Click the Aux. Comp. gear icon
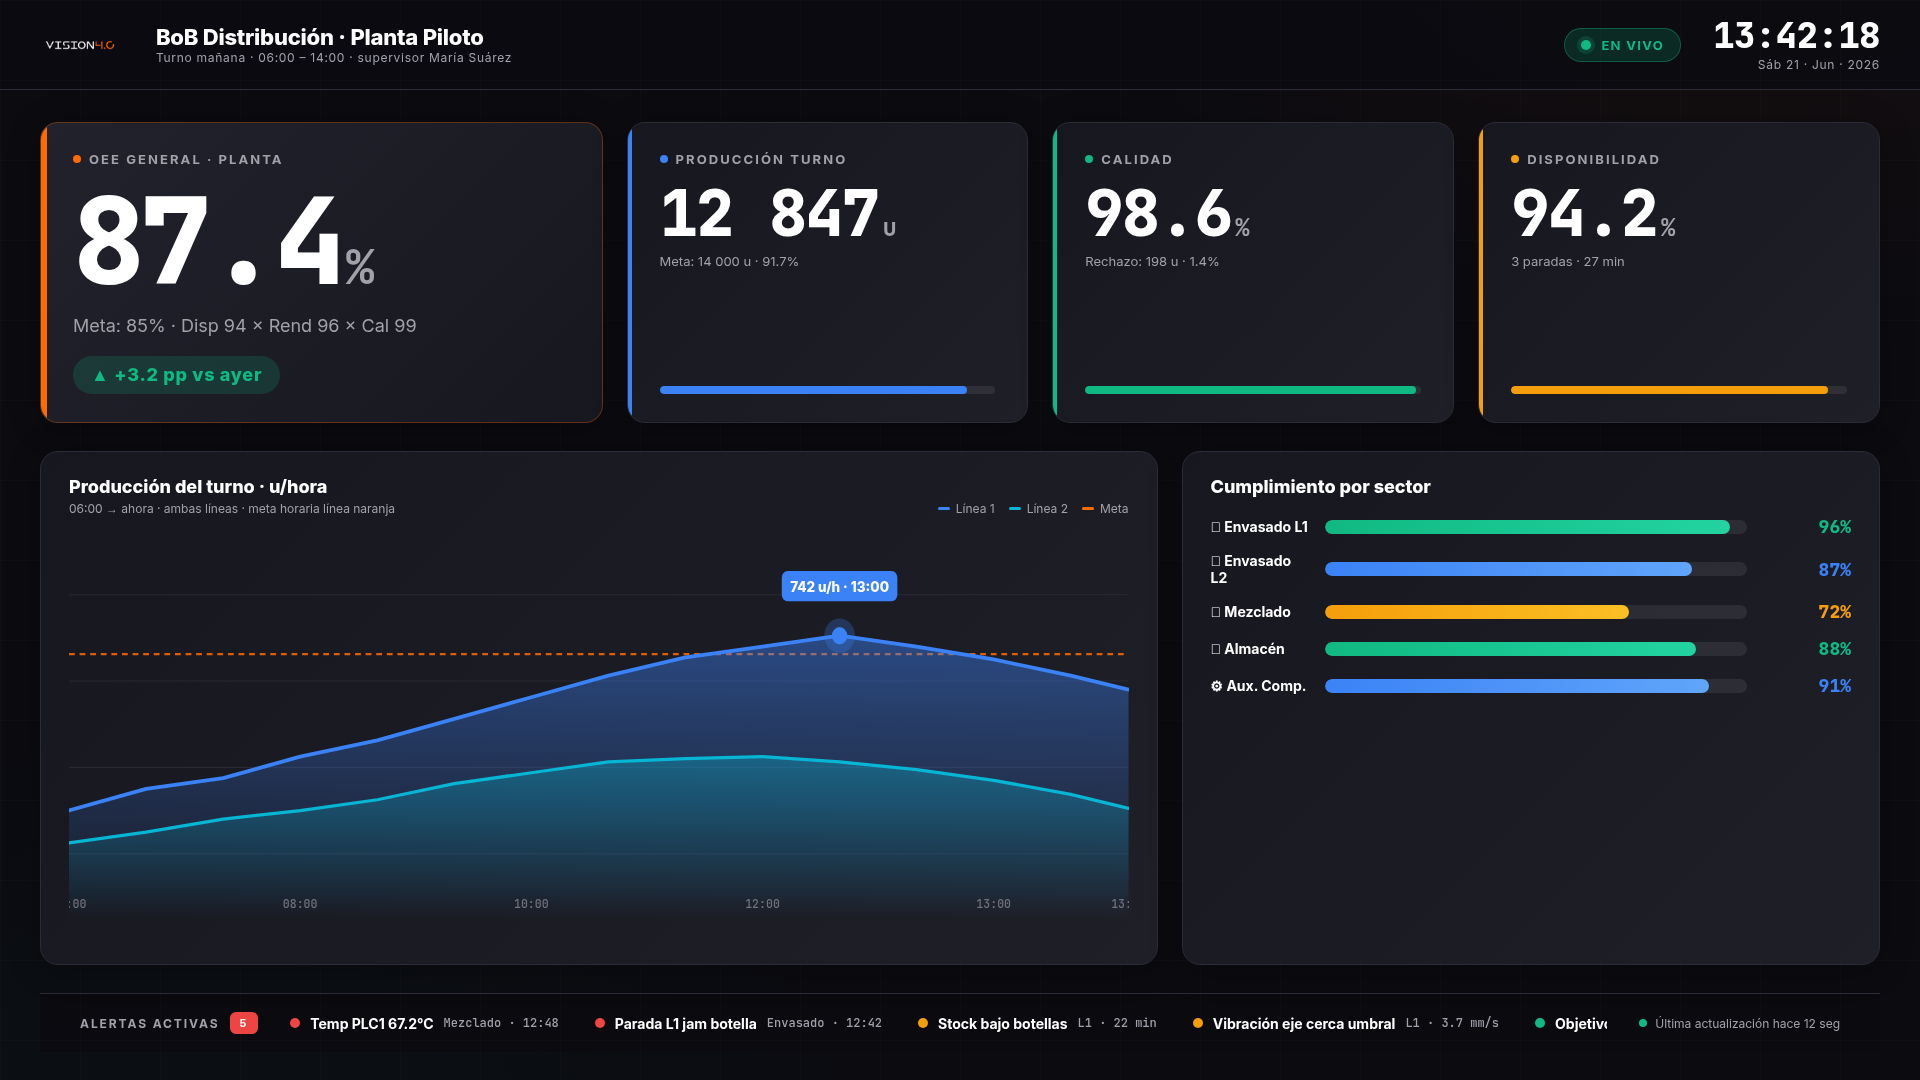 pyautogui.click(x=1216, y=686)
